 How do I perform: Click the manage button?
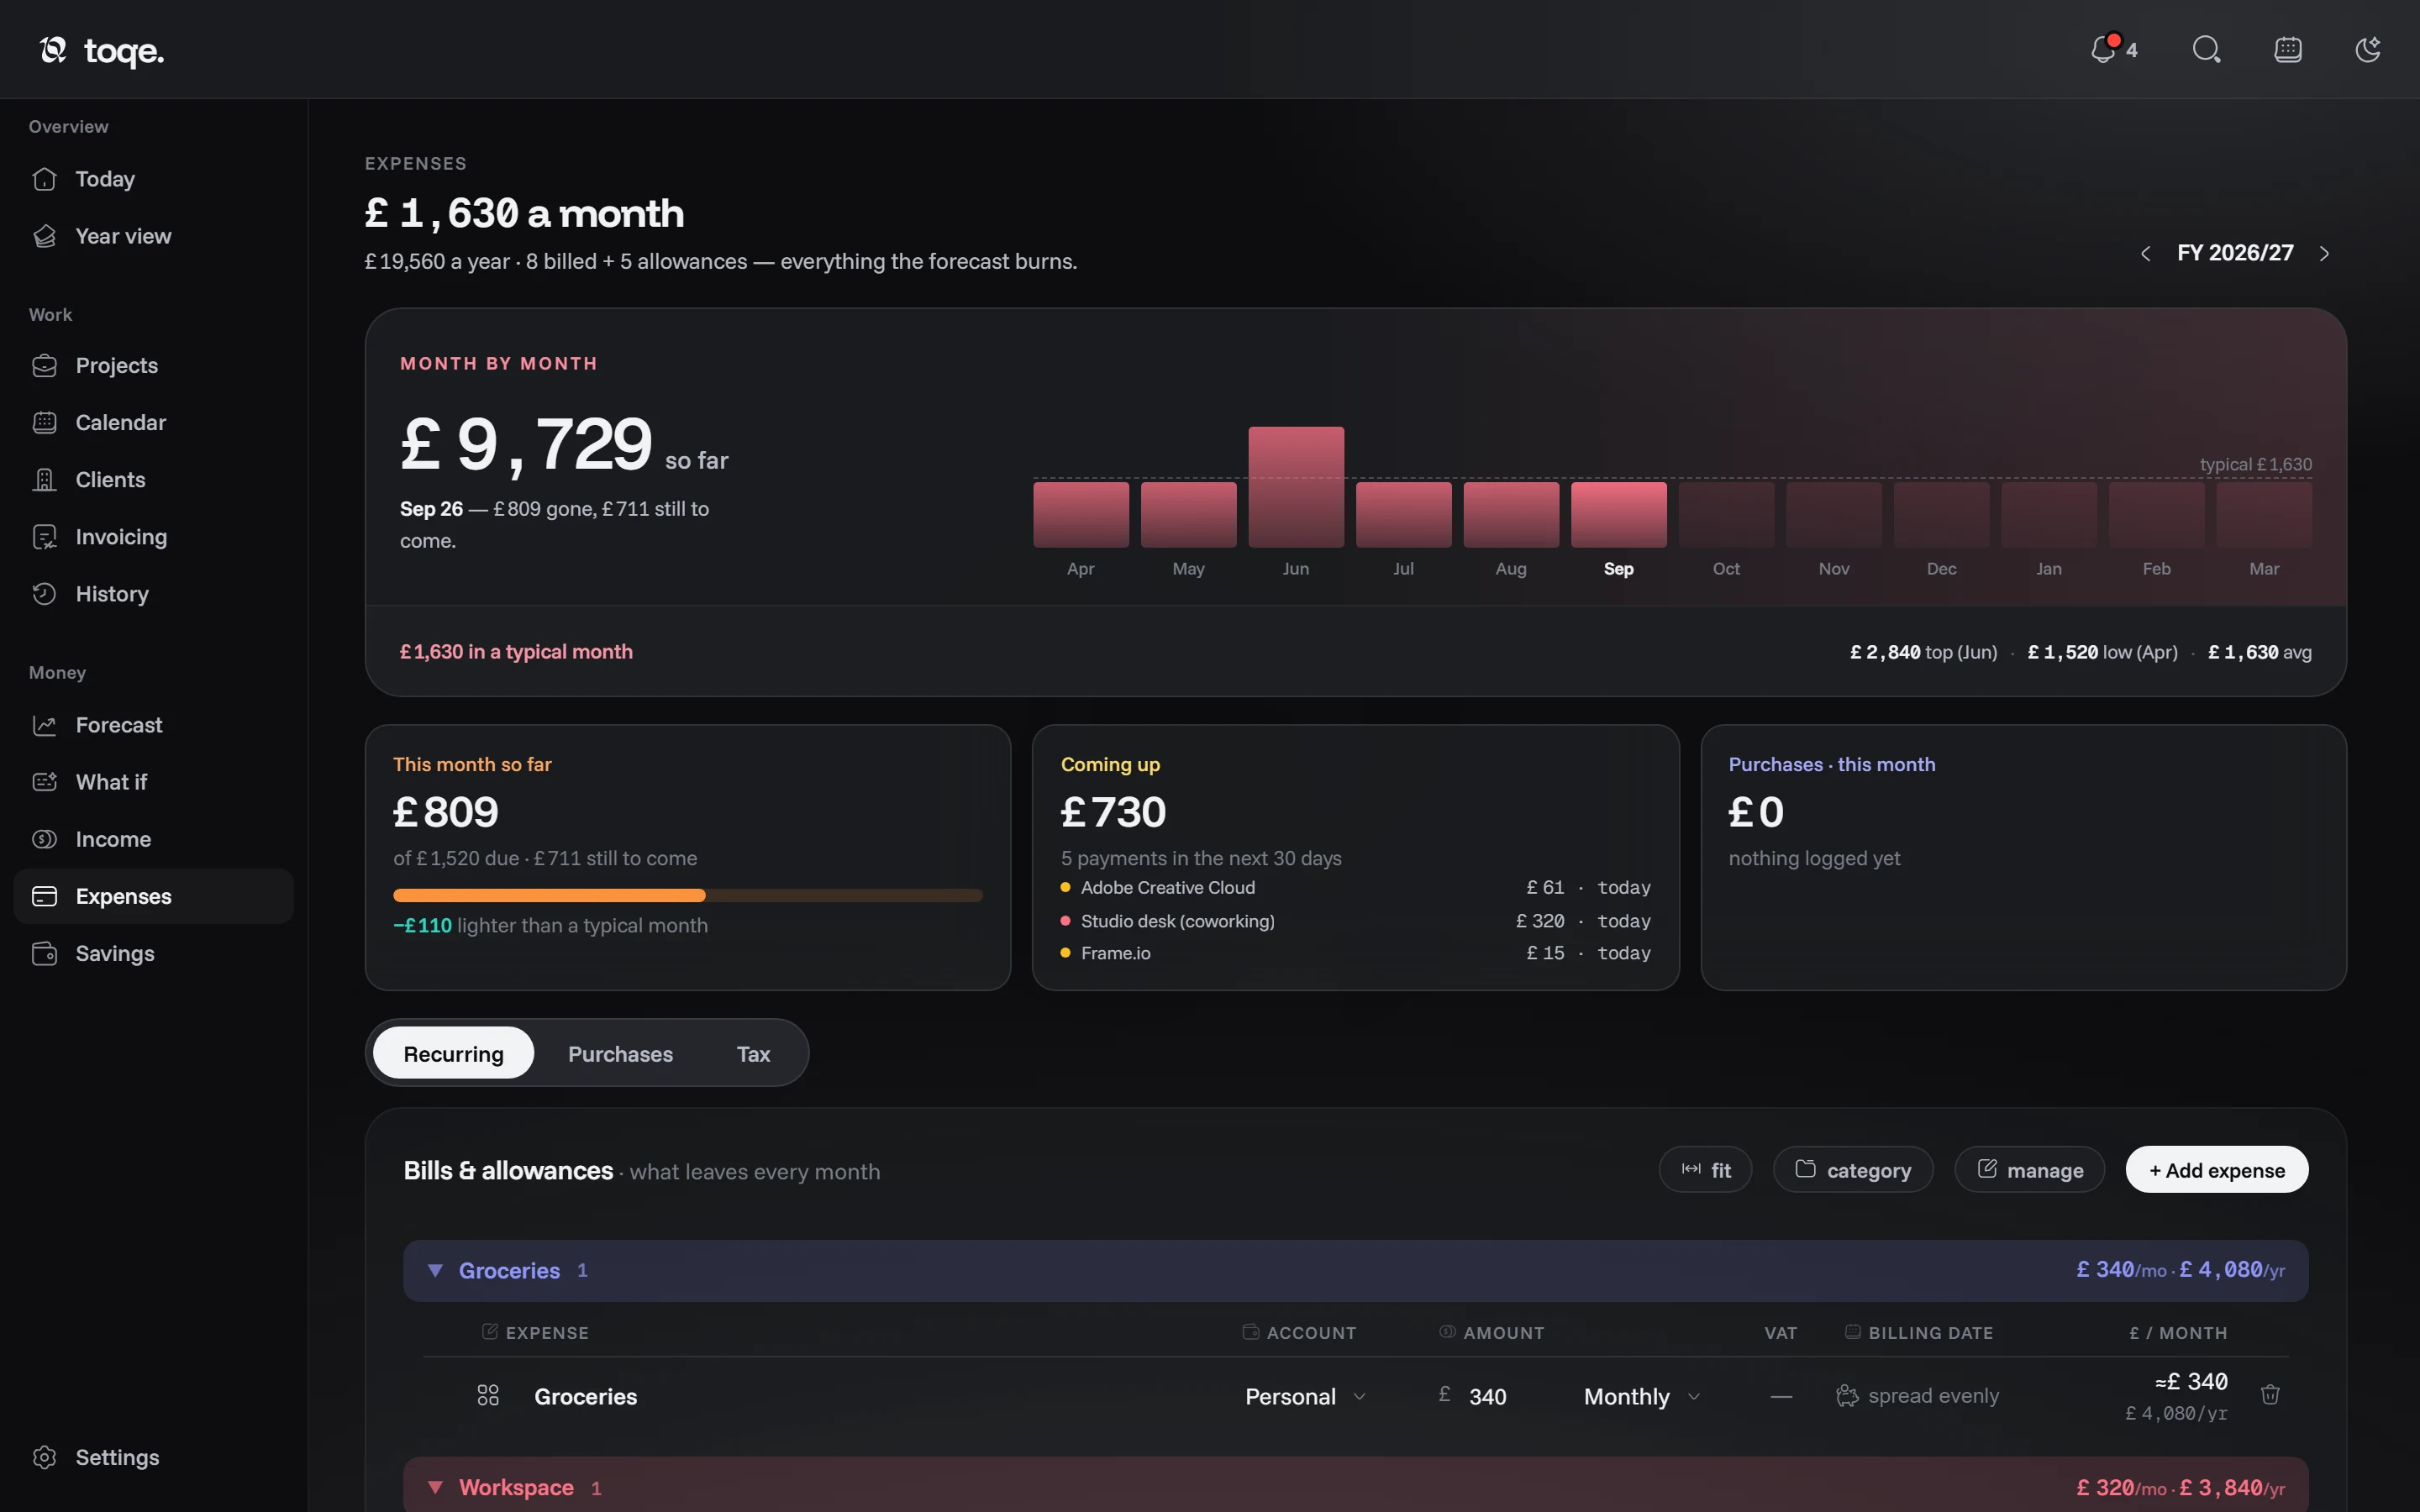pyautogui.click(x=2029, y=1169)
